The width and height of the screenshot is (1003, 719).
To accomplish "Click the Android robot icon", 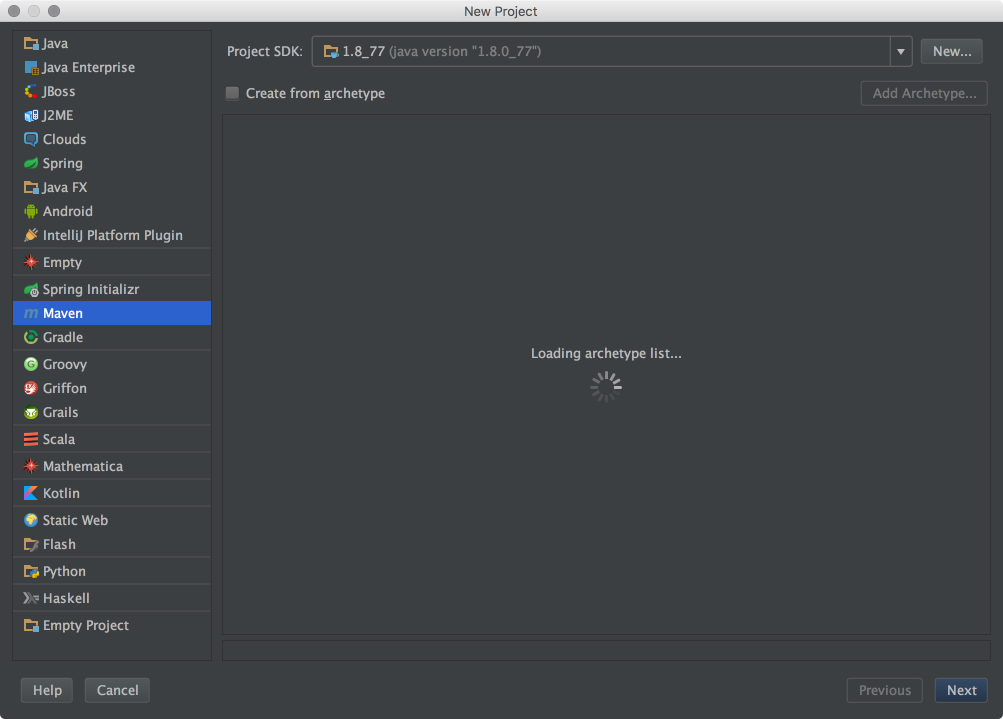I will (x=31, y=212).
